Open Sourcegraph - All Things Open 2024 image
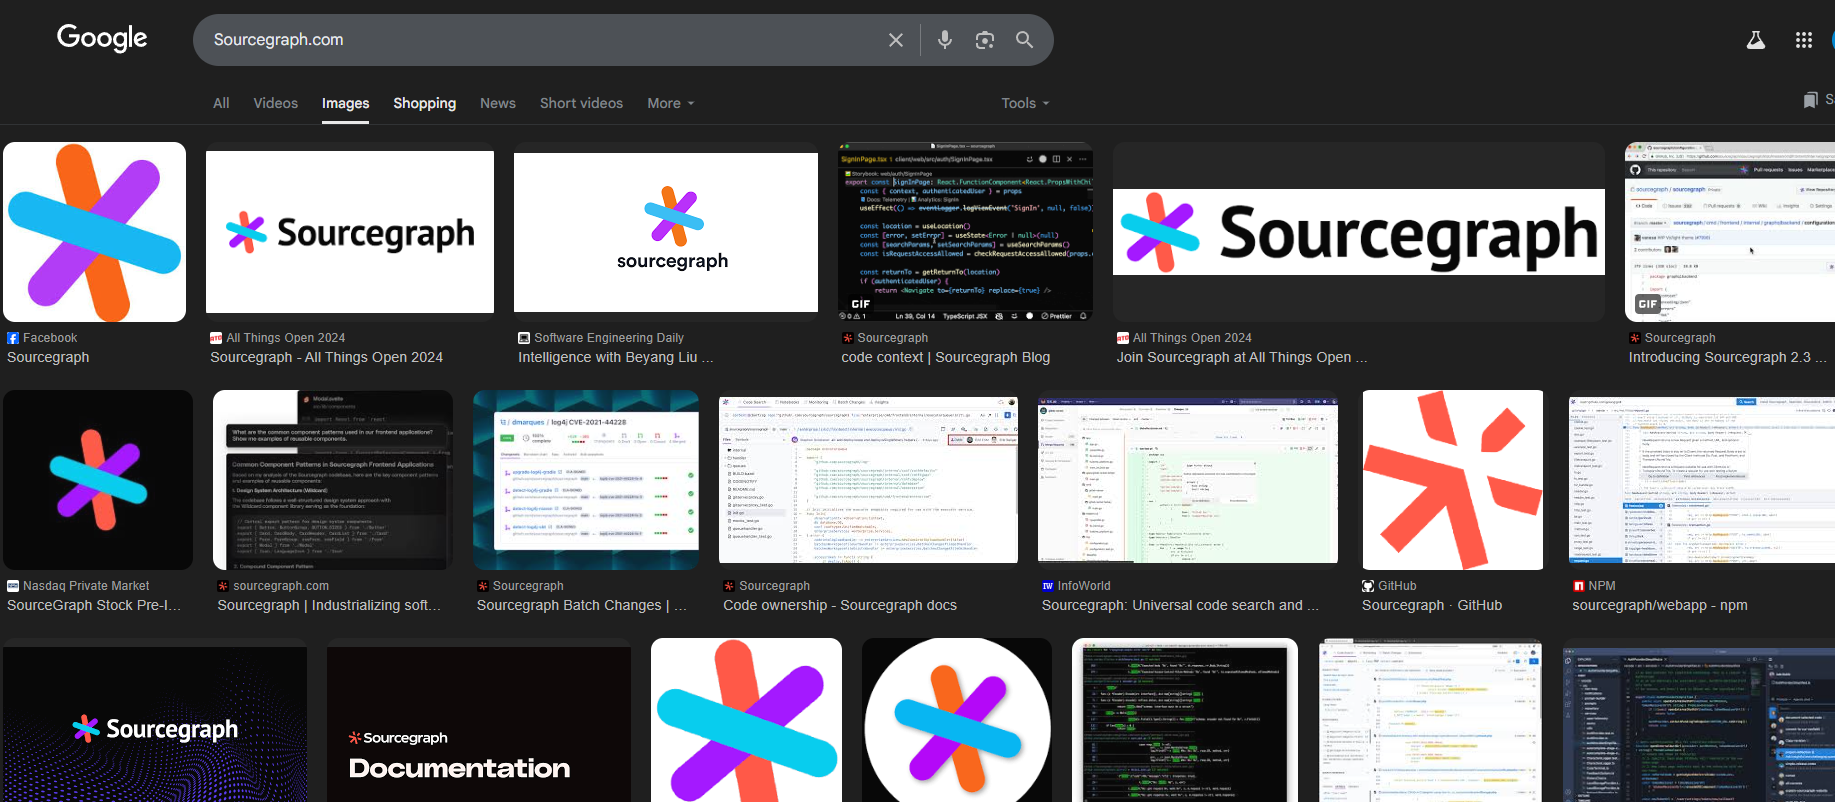1835x802 pixels. click(x=350, y=232)
